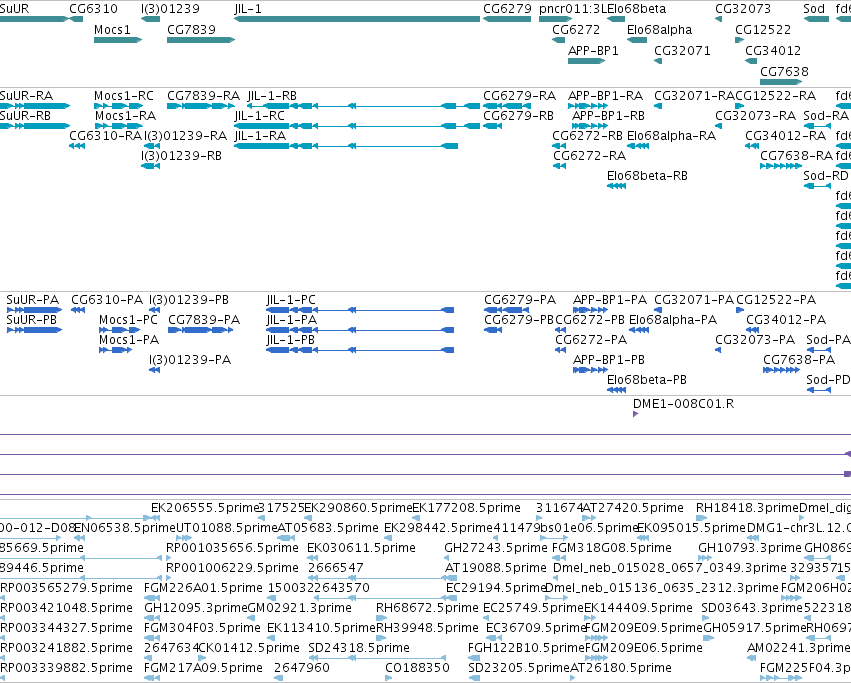This screenshot has height=683, width=851.
Task: Open the SuUR-RA transcript label
Action: [x=27, y=96]
